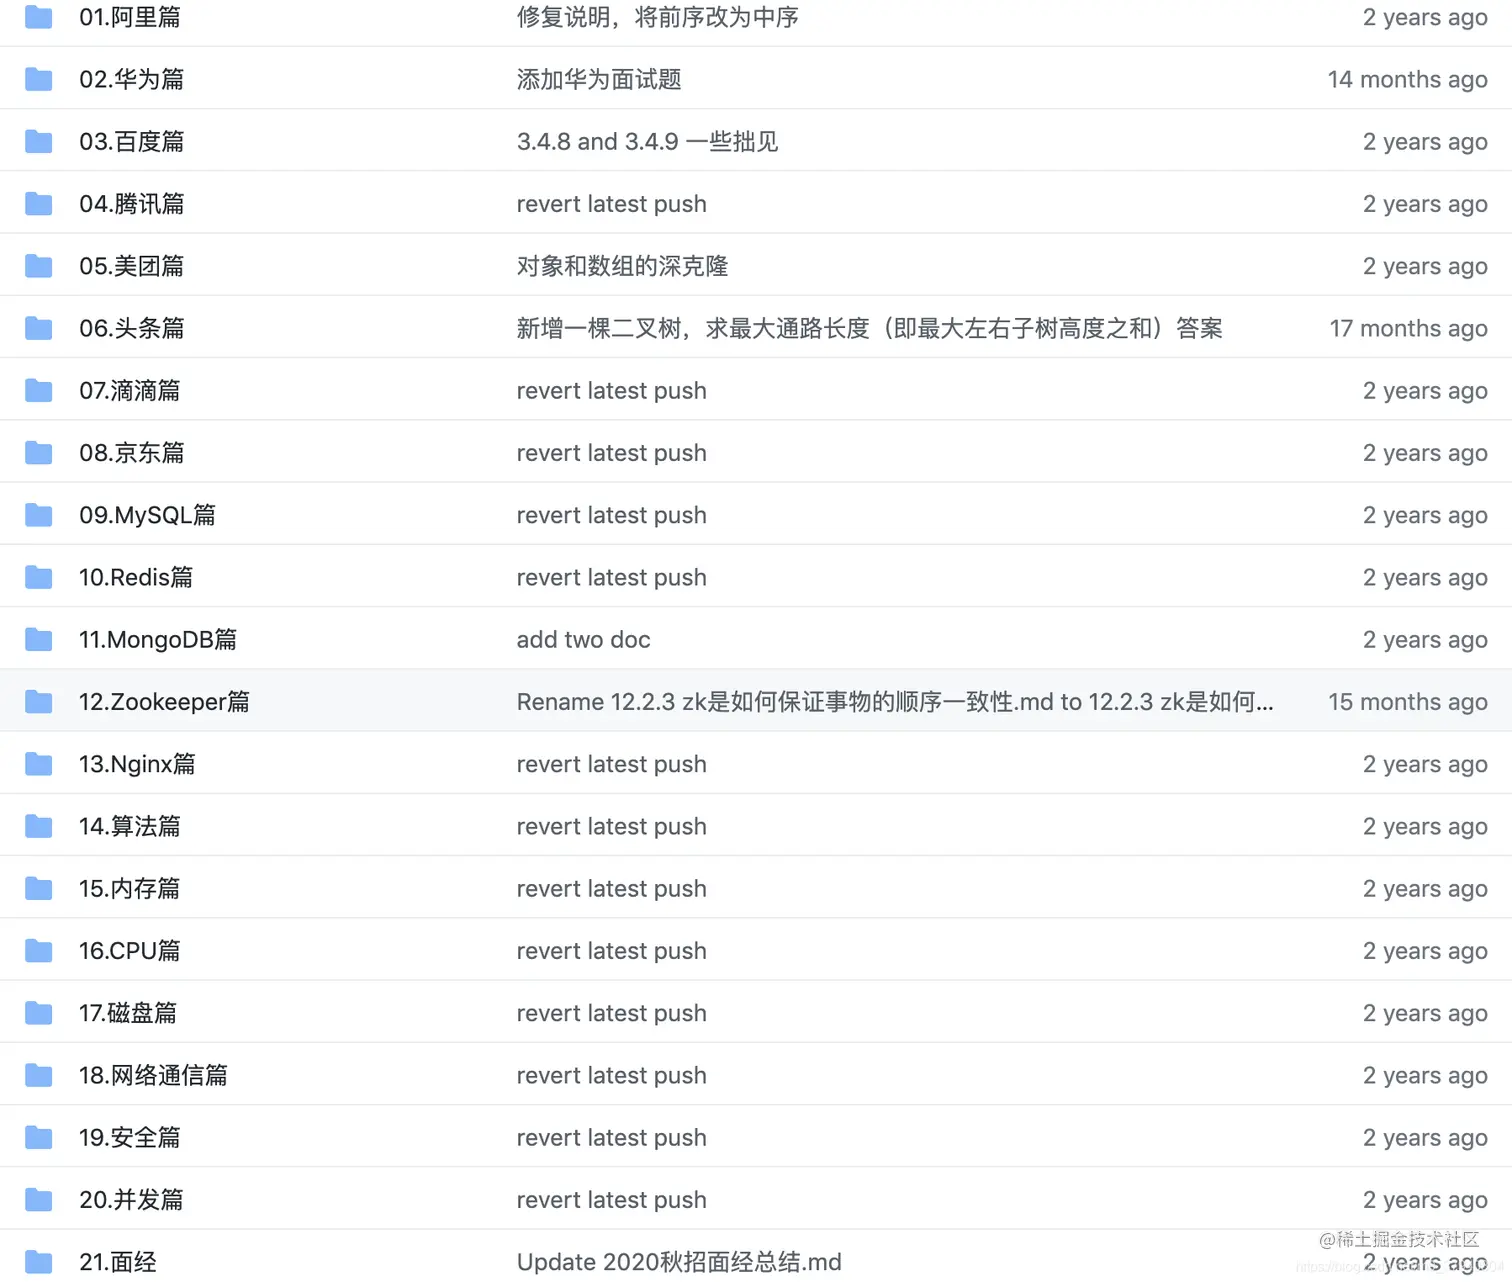Screen dimensions: 1512x1282
Task: Click '14 months ago' timestamp for 02.华为篇
Action: (x=1407, y=79)
